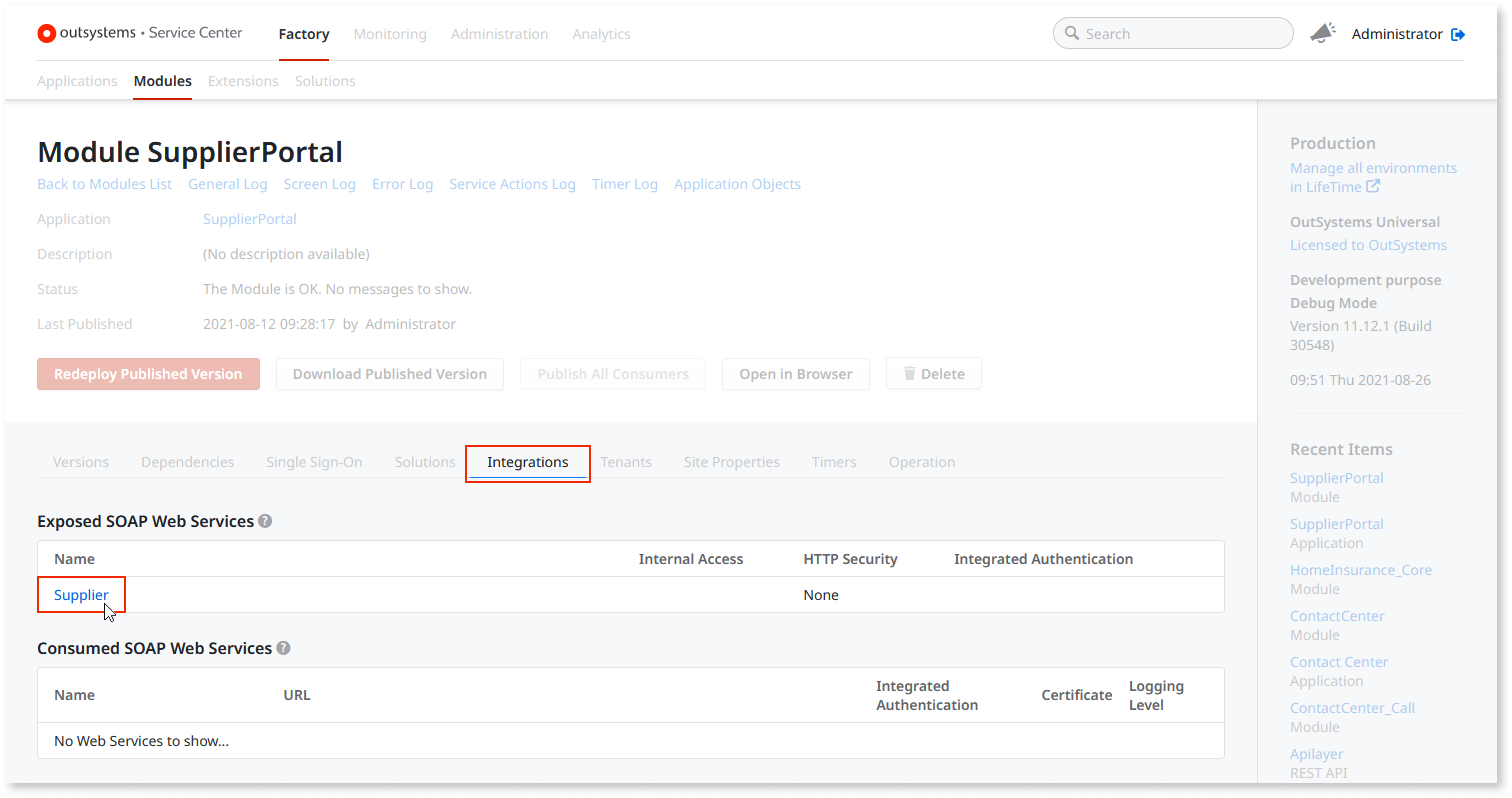The image size is (1512, 798).
Task: Click Redeploy Published Version
Action: 148,373
